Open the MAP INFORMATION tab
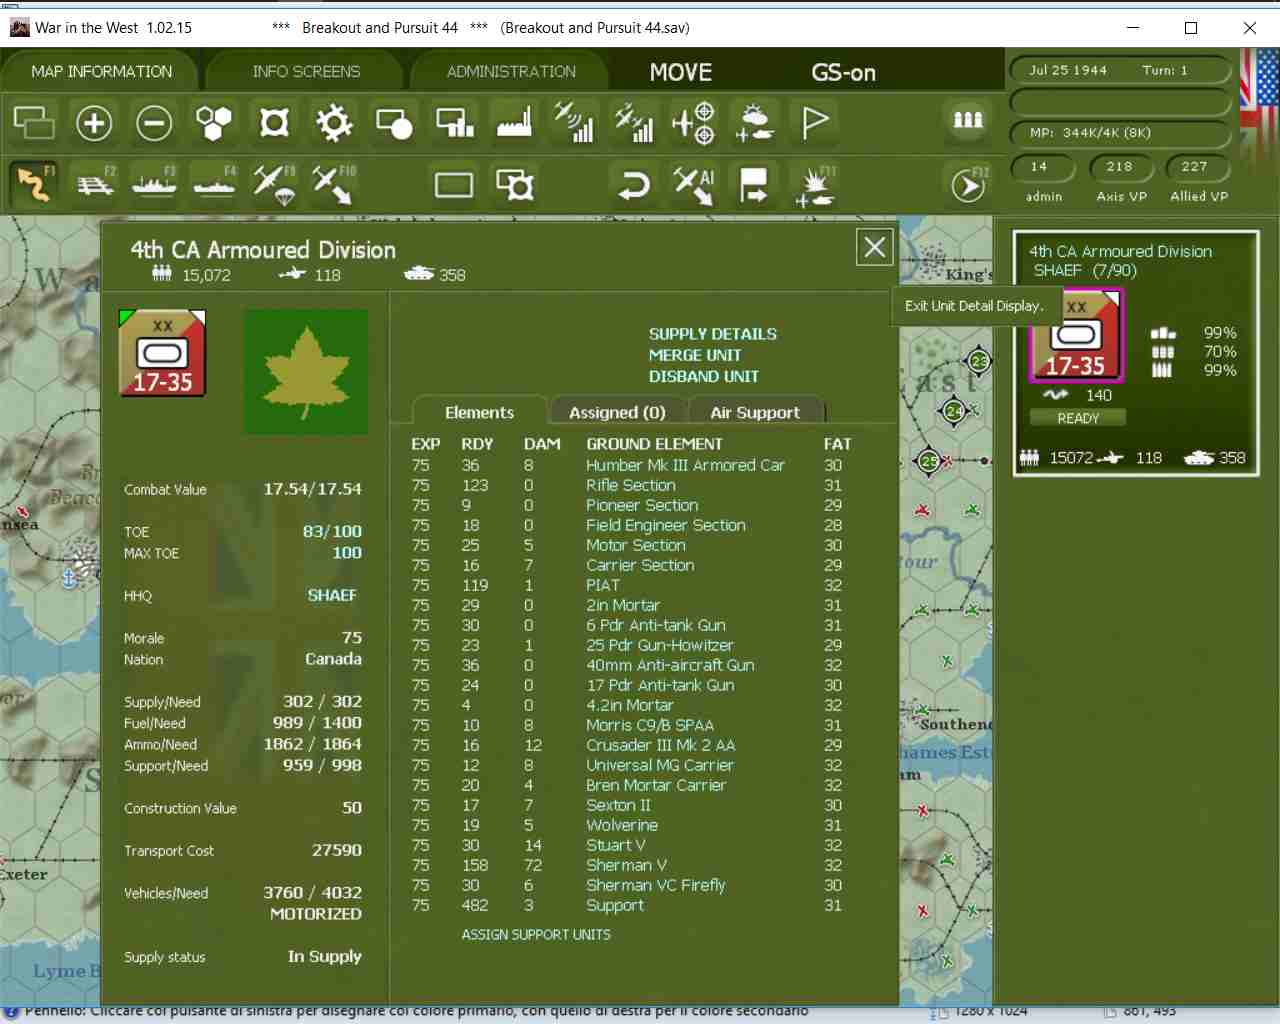Image resolution: width=1280 pixels, height=1024 pixels. pos(102,72)
